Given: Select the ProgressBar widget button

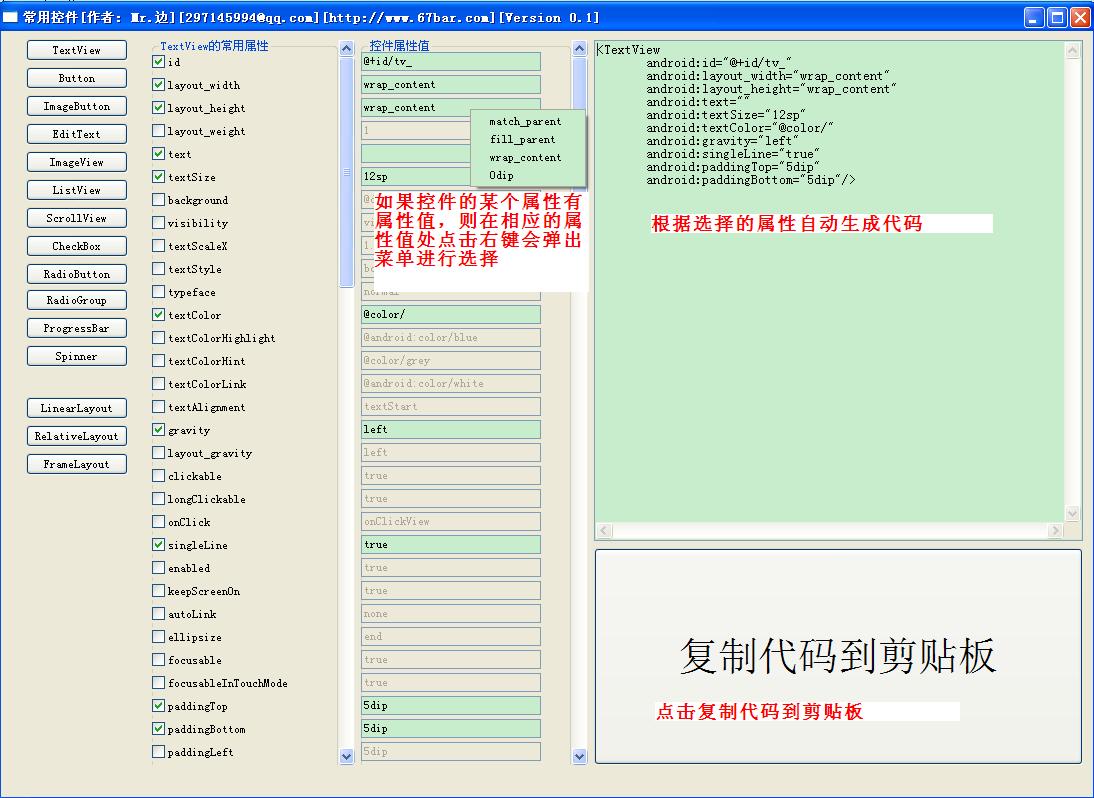Looking at the screenshot, I should point(77,328).
